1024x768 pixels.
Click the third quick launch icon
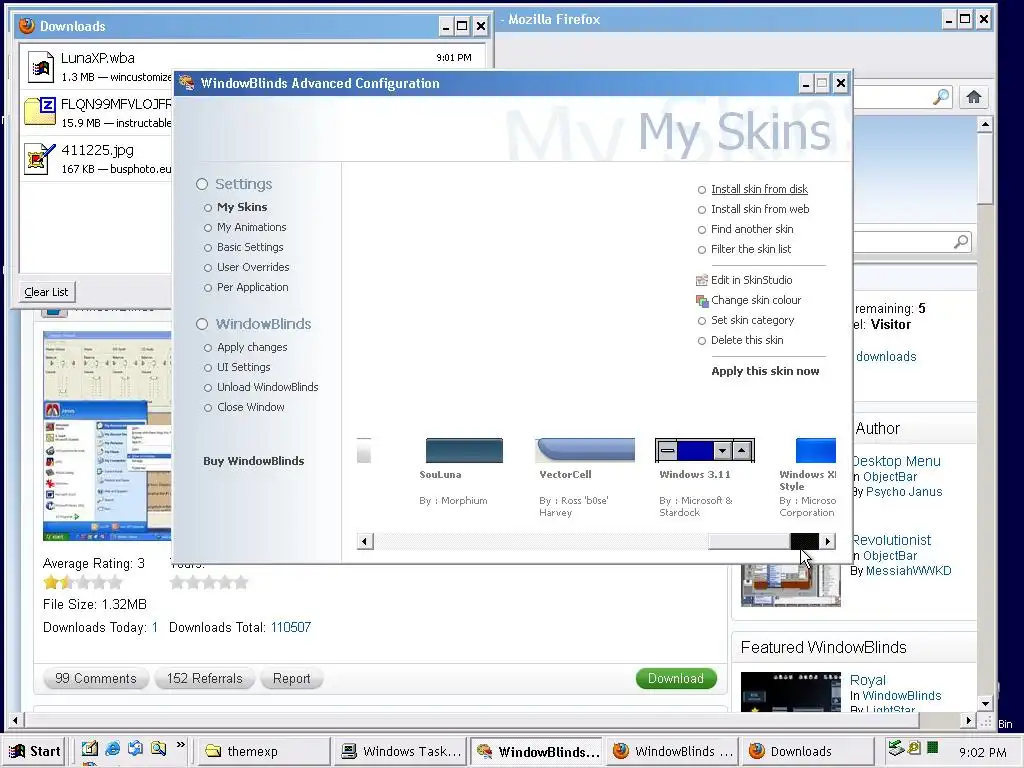(x=135, y=748)
